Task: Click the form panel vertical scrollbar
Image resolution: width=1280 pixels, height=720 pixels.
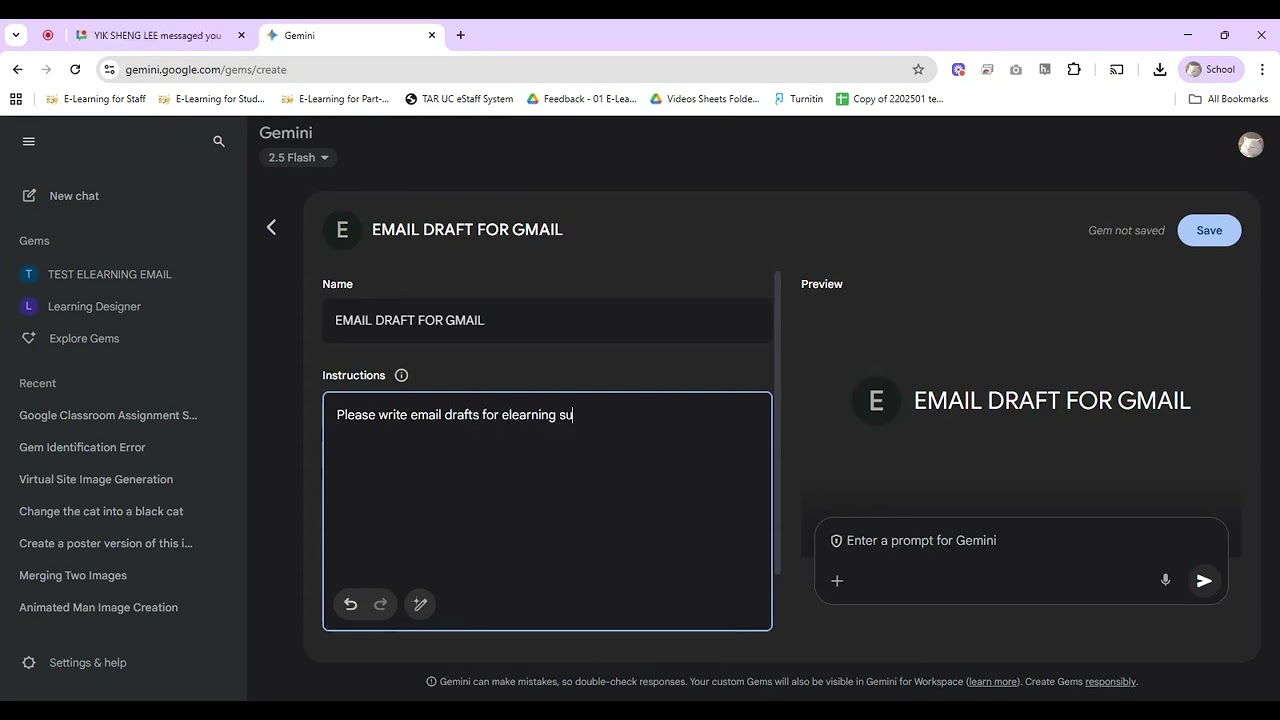Action: 778,422
